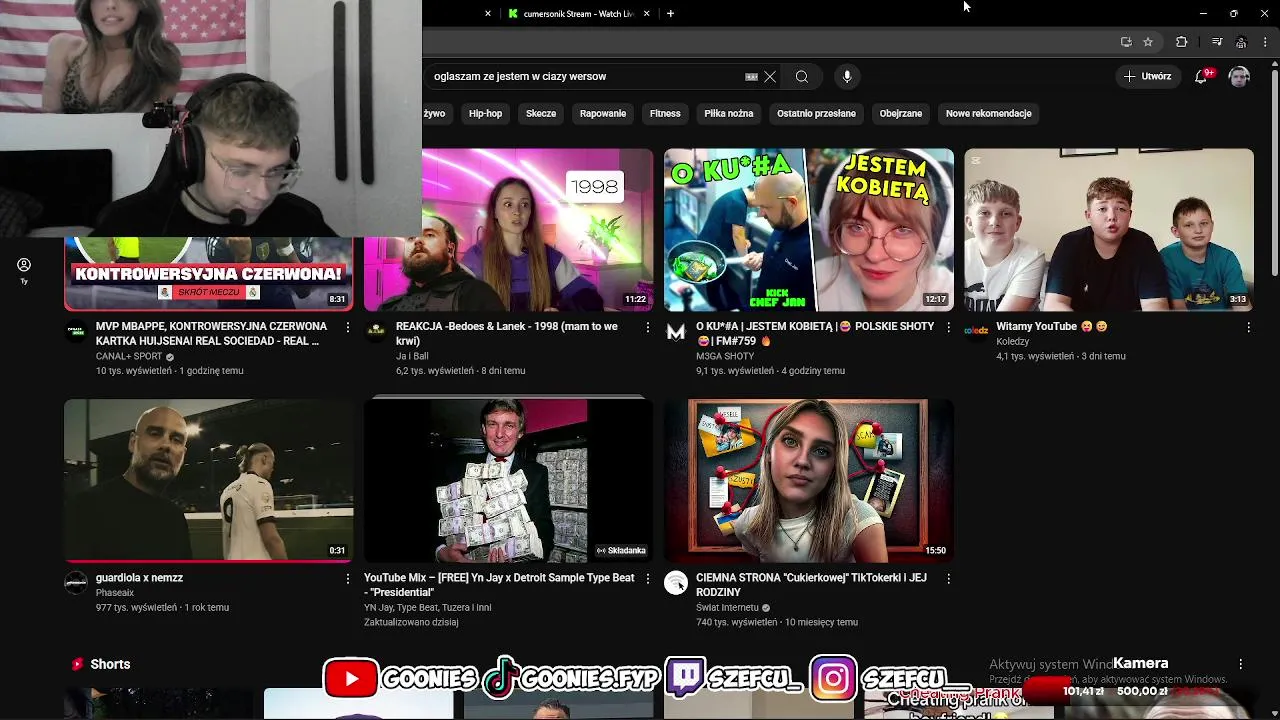The width and height of the screenshot is (1280, 720).
Task: Close the first browser tab
Action: pos(488,14)
